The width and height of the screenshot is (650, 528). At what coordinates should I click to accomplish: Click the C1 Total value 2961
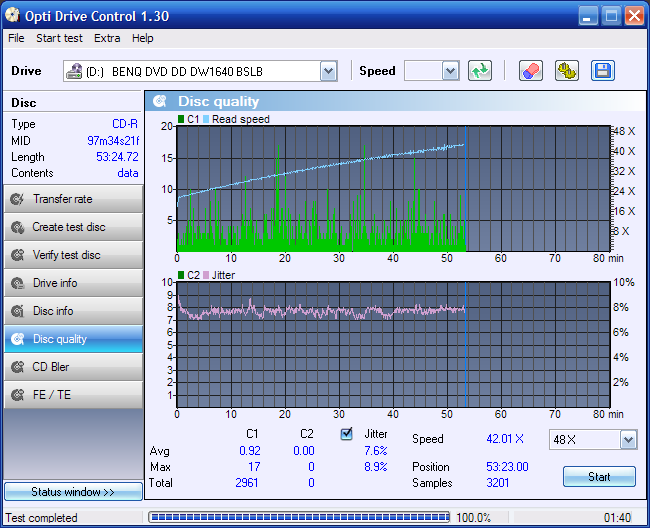[247, 483]
